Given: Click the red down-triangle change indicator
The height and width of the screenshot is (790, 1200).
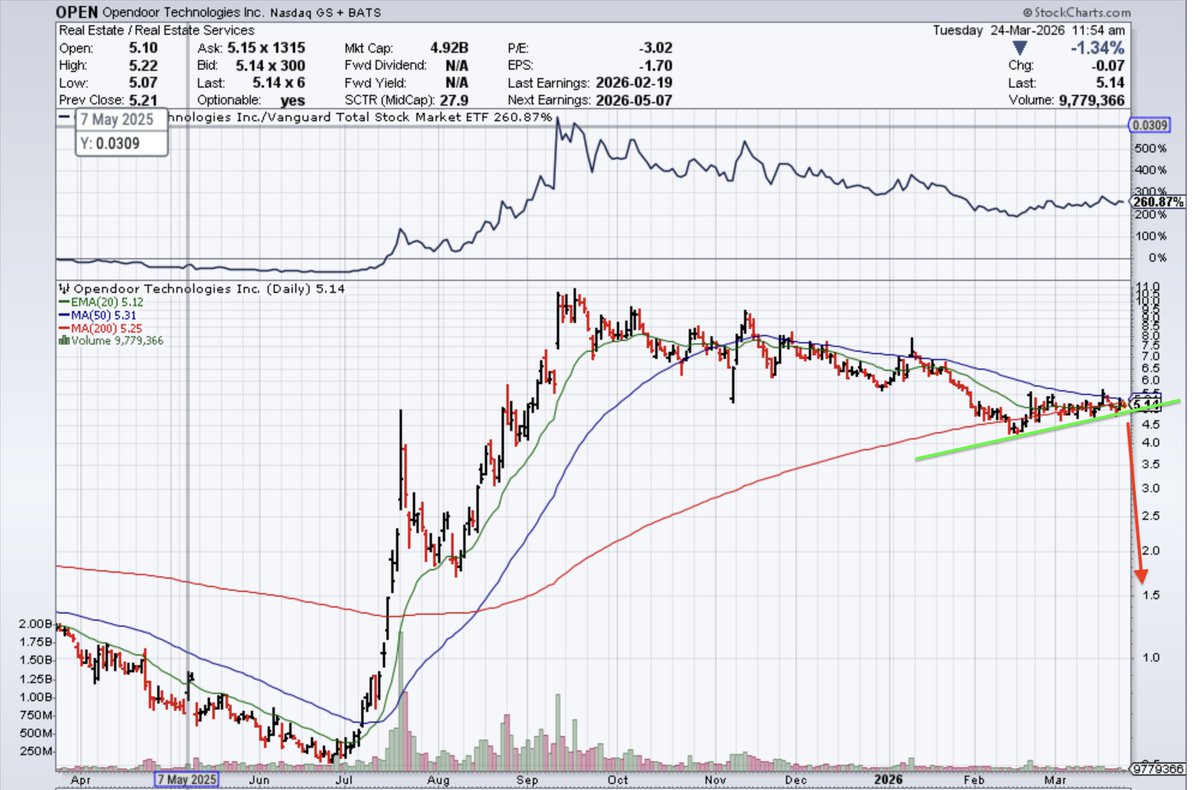Looking at the screenshot, I should point(1020,50).
